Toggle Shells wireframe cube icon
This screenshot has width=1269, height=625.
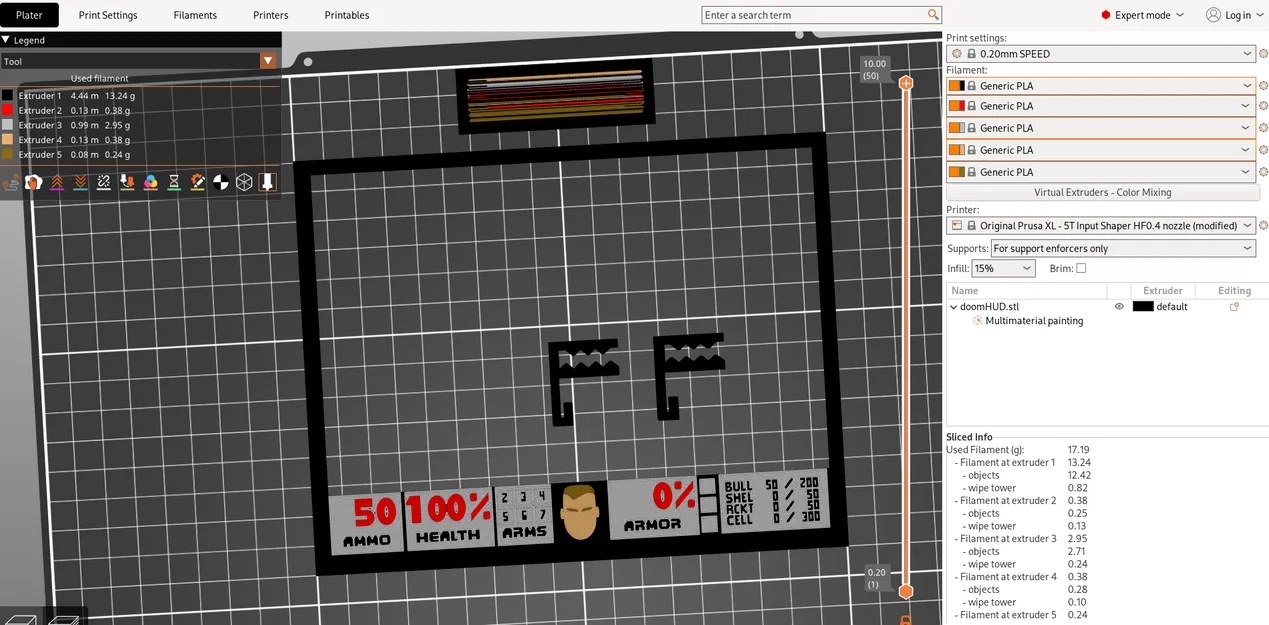244,183
